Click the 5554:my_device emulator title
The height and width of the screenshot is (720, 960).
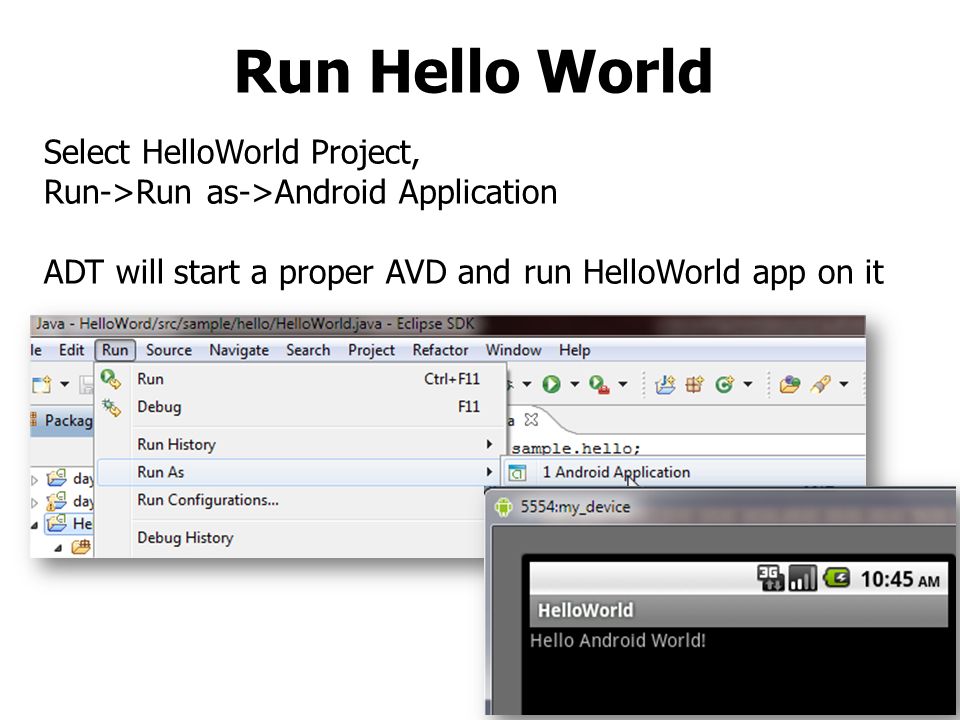point(575,507)
